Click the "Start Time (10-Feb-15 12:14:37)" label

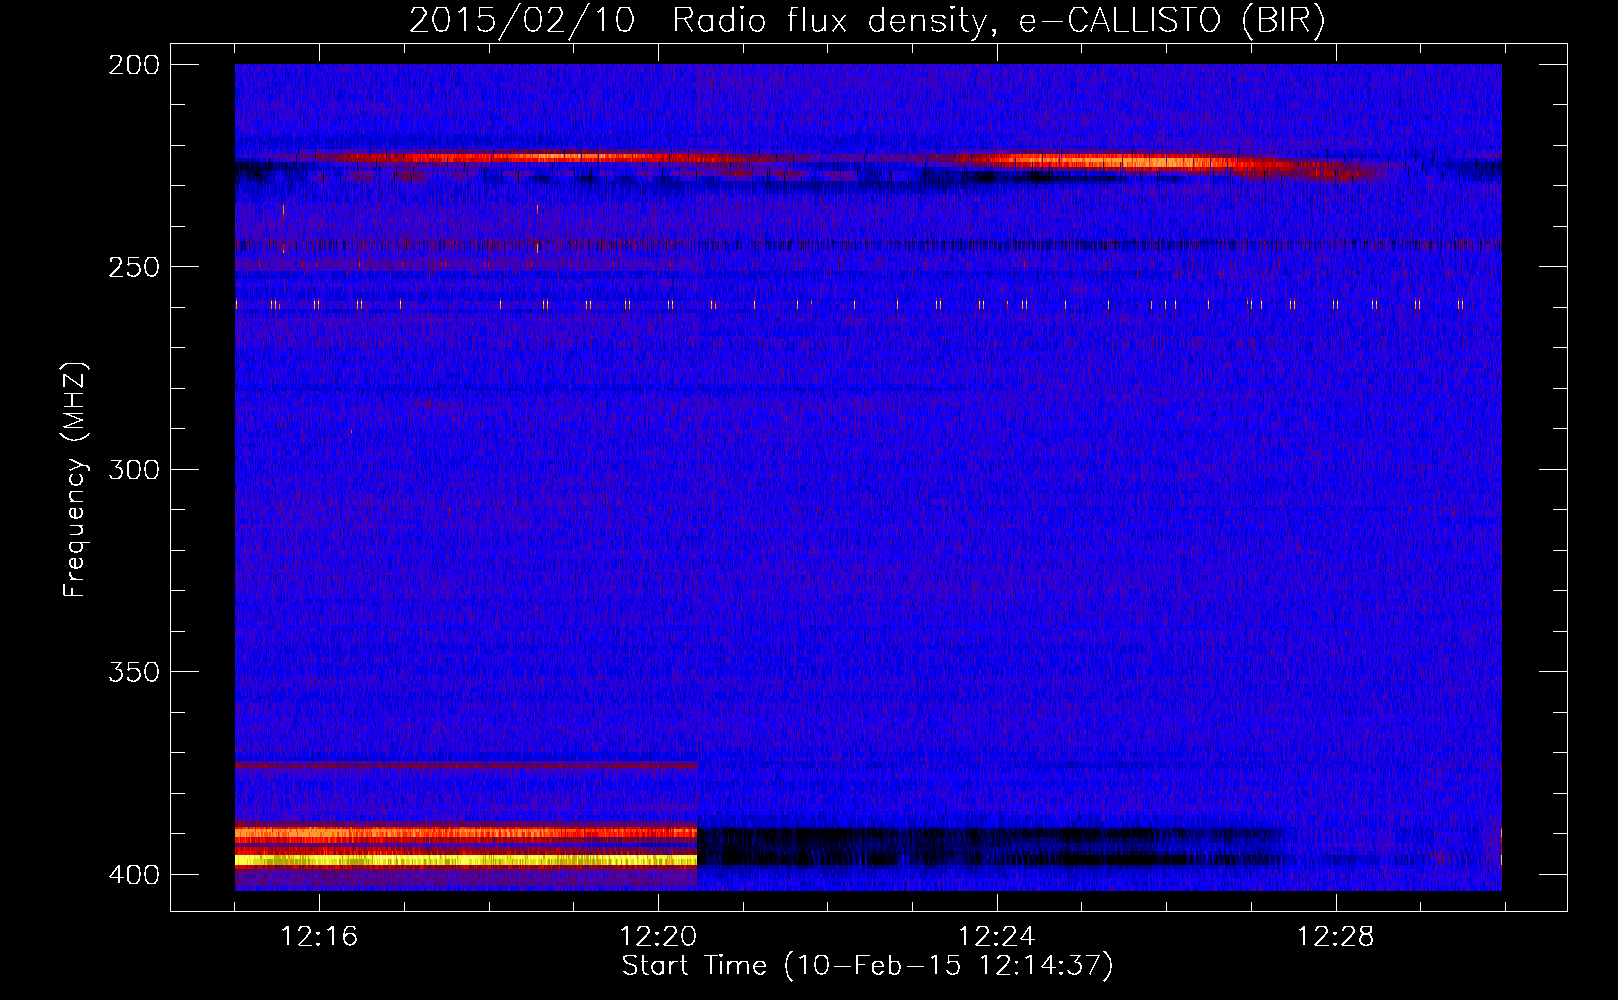[x=867, y=966]
